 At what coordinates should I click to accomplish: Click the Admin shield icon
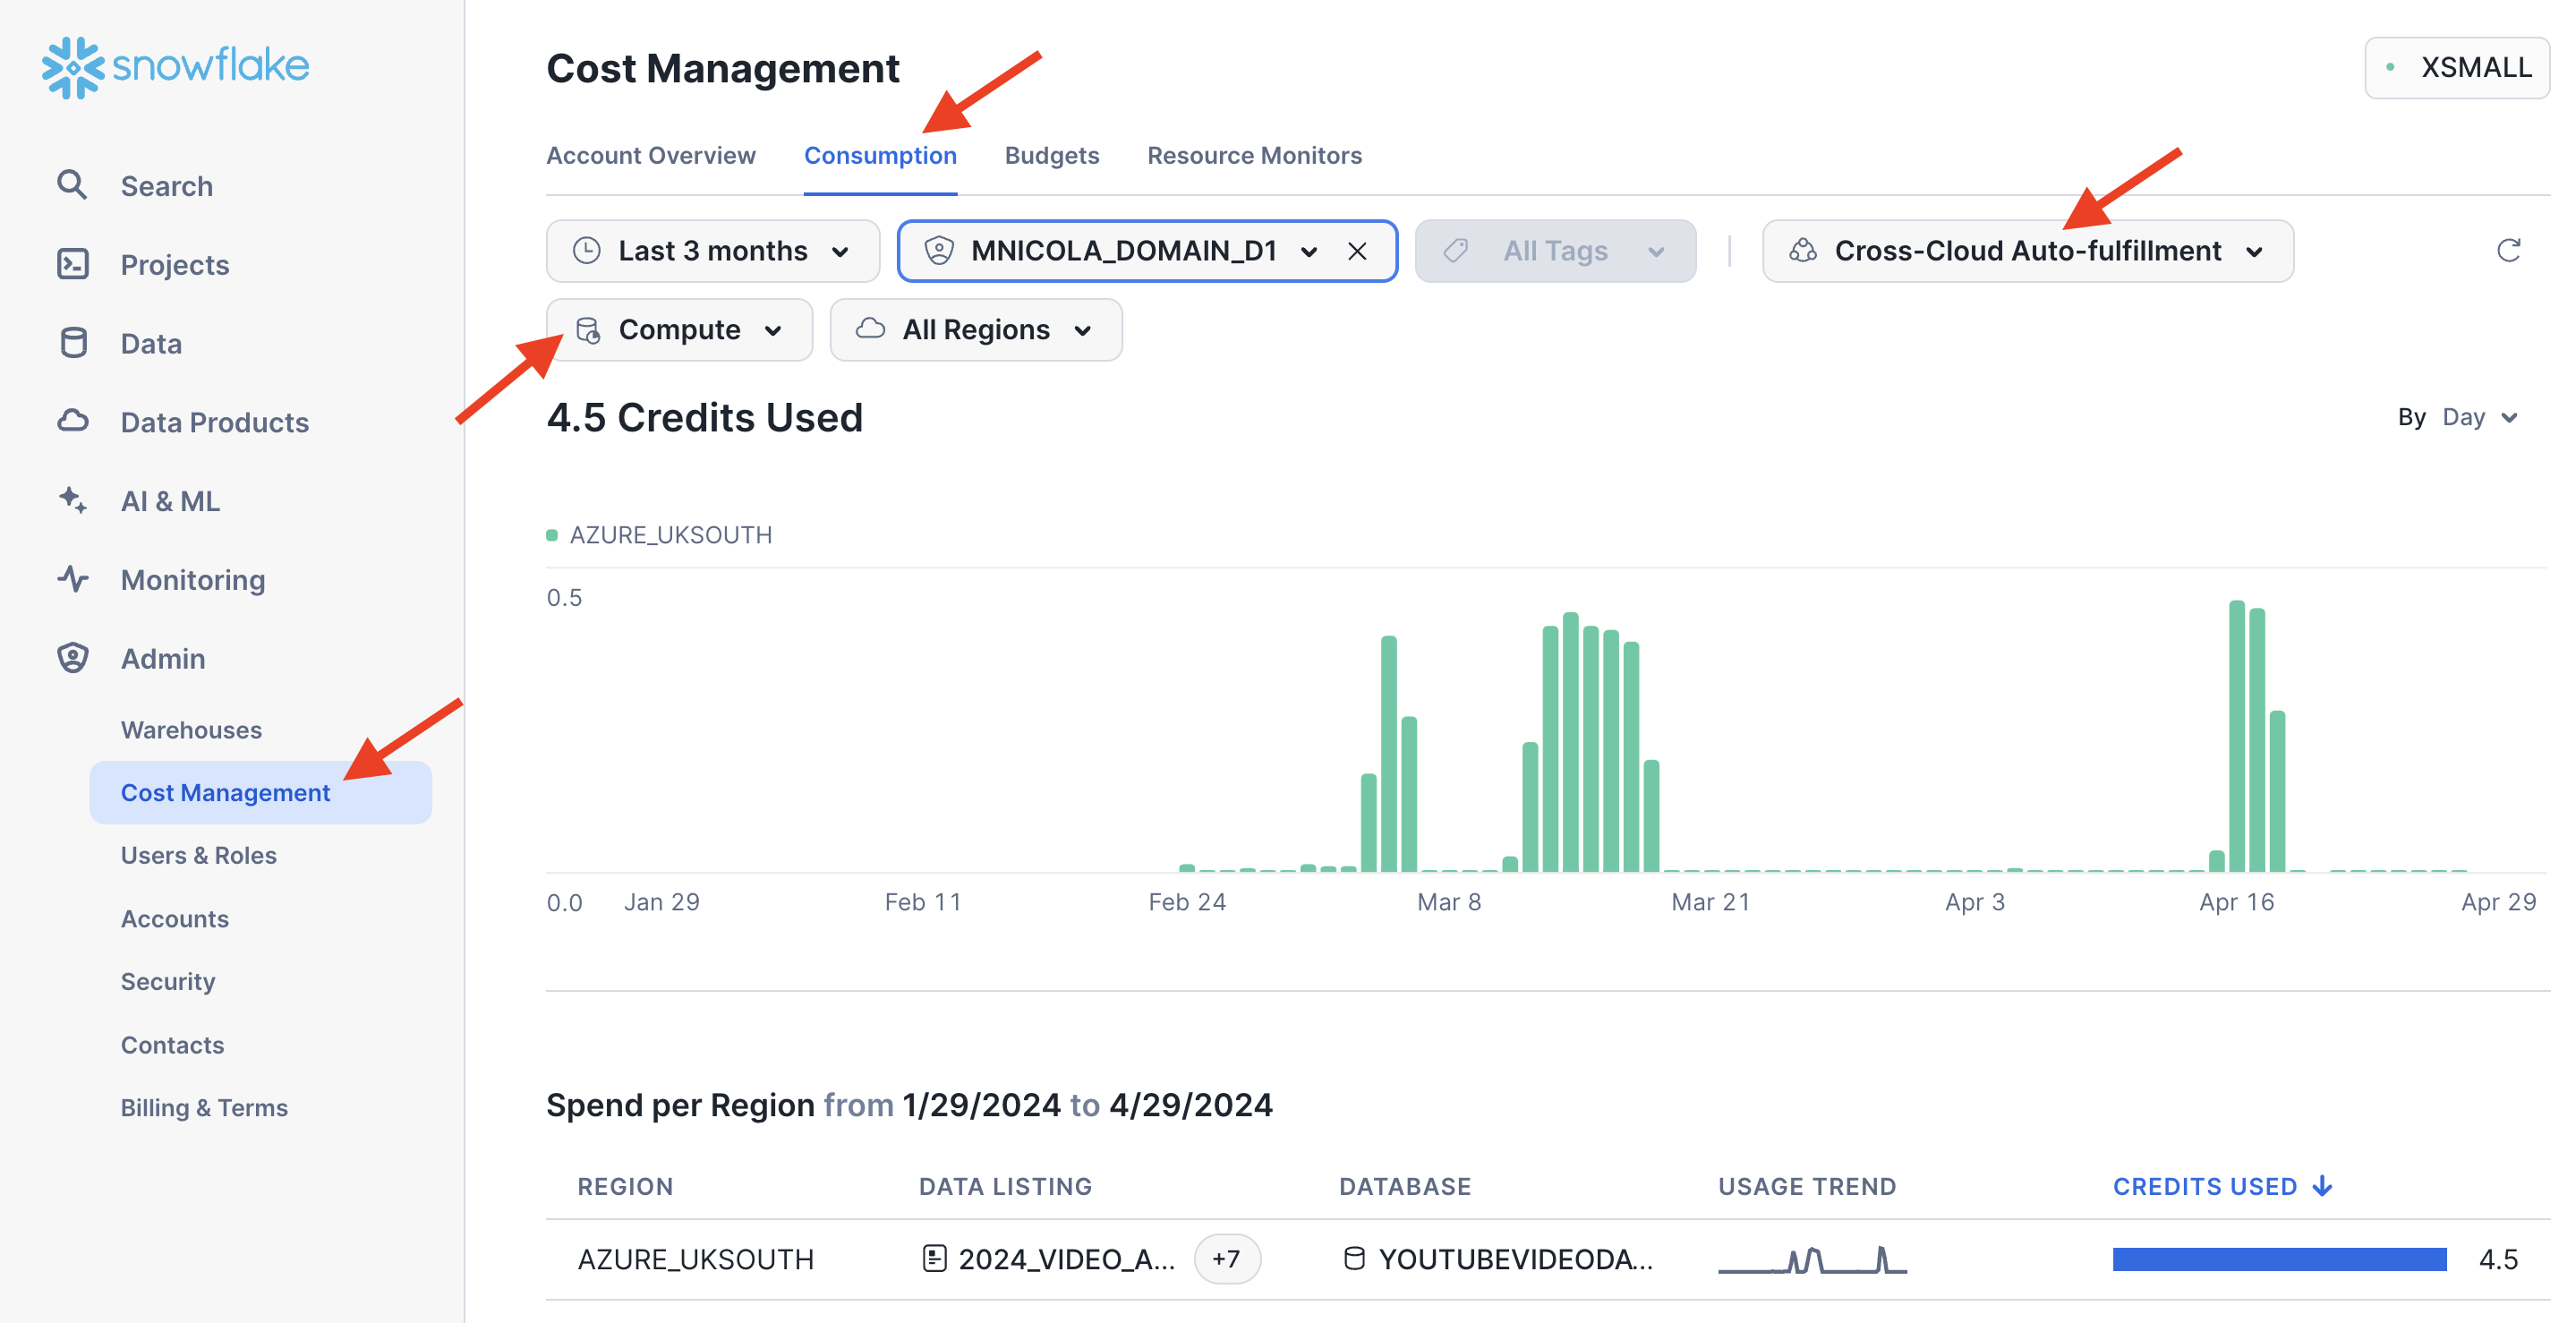72,658
